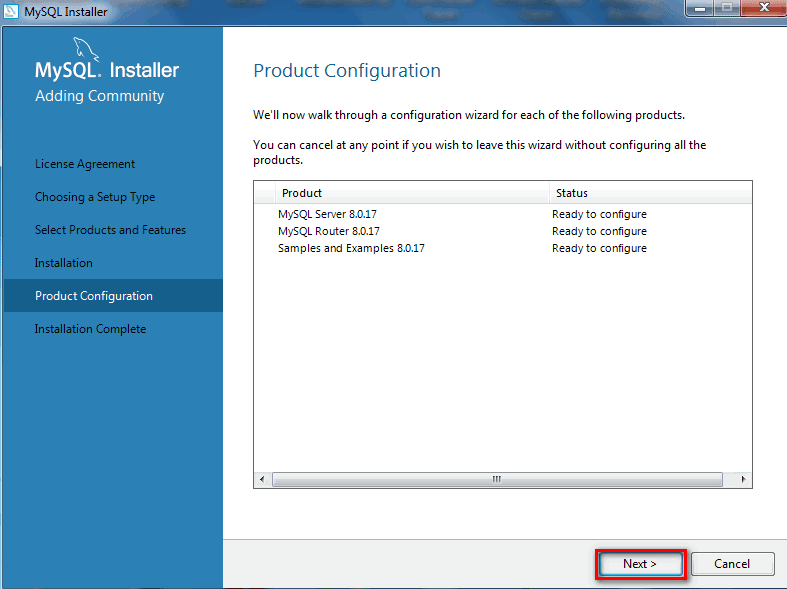Go to Choosing a Setup Type step

coord(95,197)
